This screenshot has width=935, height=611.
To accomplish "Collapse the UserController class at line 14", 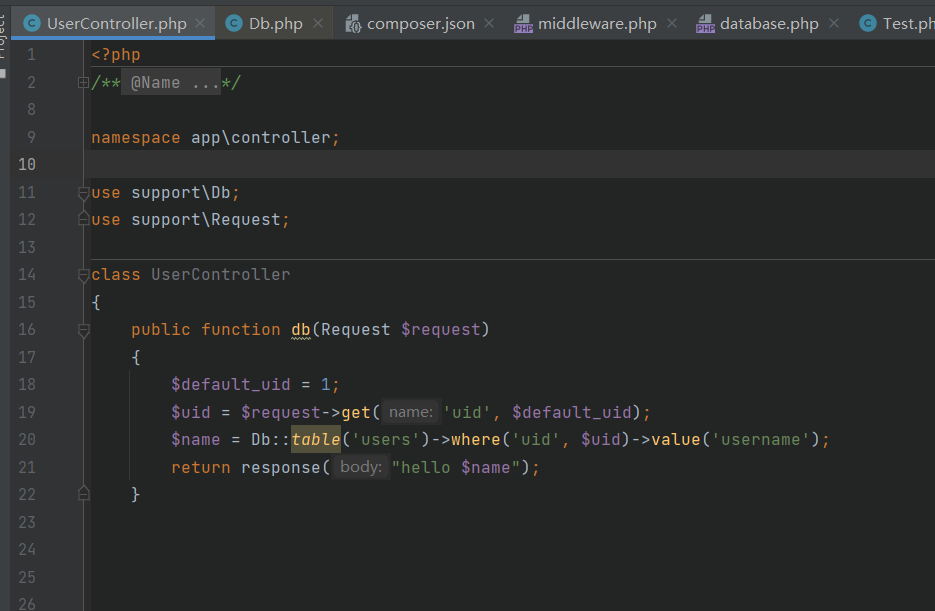I will (x=83, y=275).
